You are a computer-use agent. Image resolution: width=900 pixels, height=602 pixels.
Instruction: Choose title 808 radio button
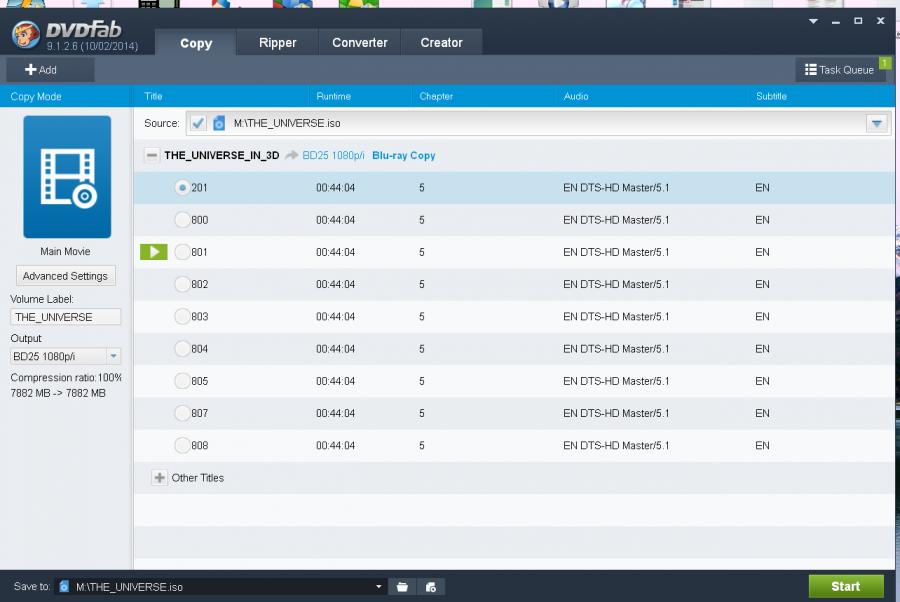[x=182, y=445]
